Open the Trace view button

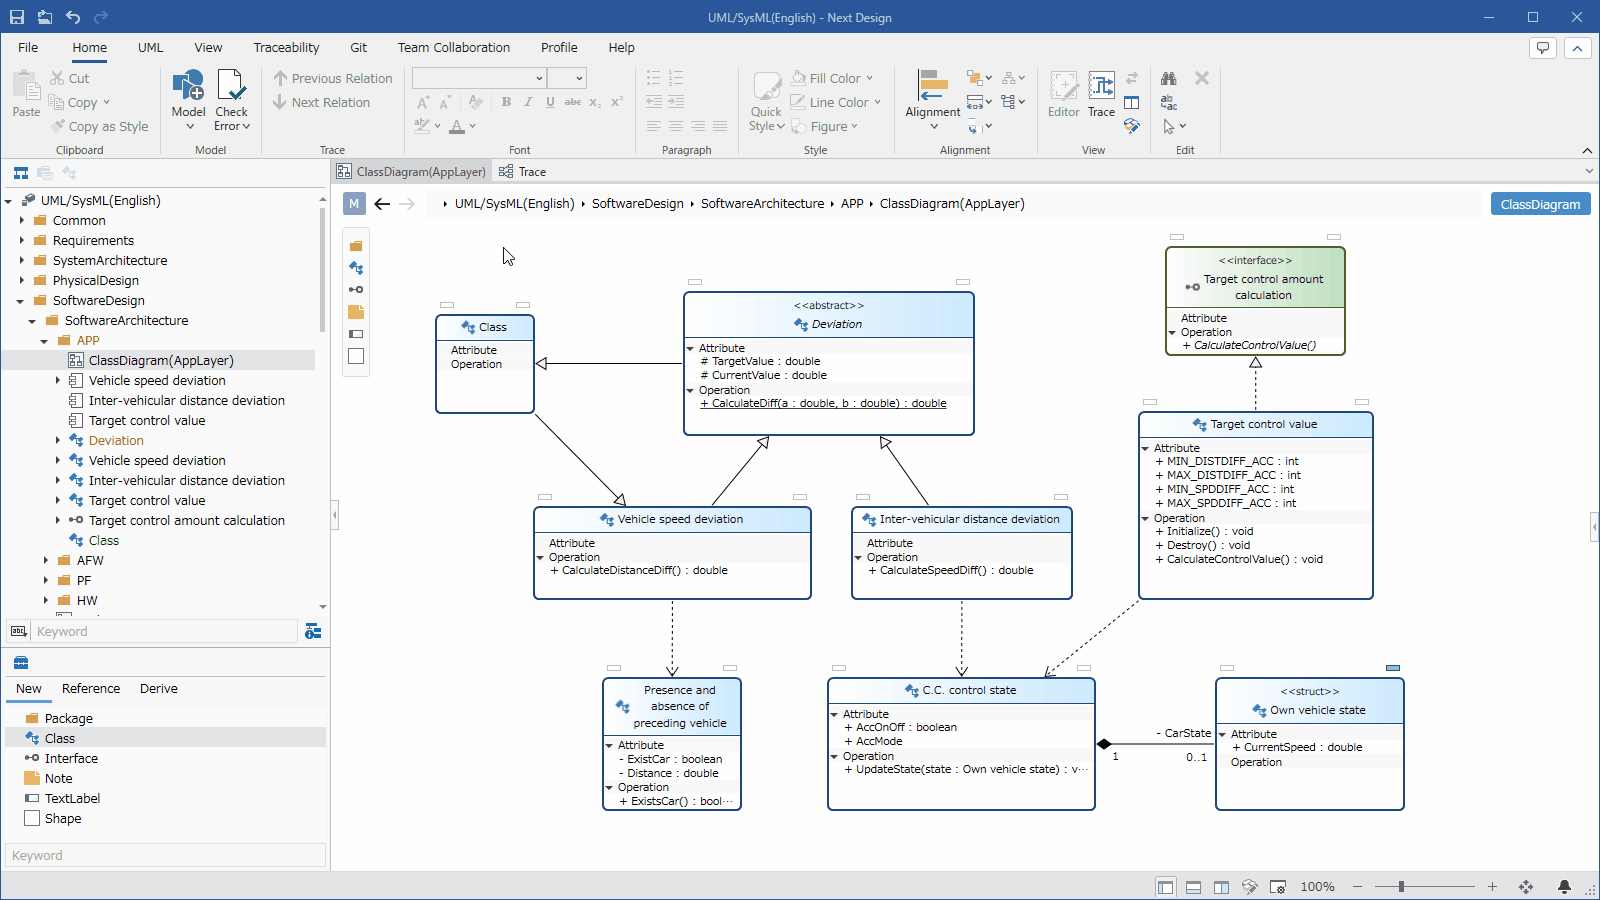click(1101, 95)
